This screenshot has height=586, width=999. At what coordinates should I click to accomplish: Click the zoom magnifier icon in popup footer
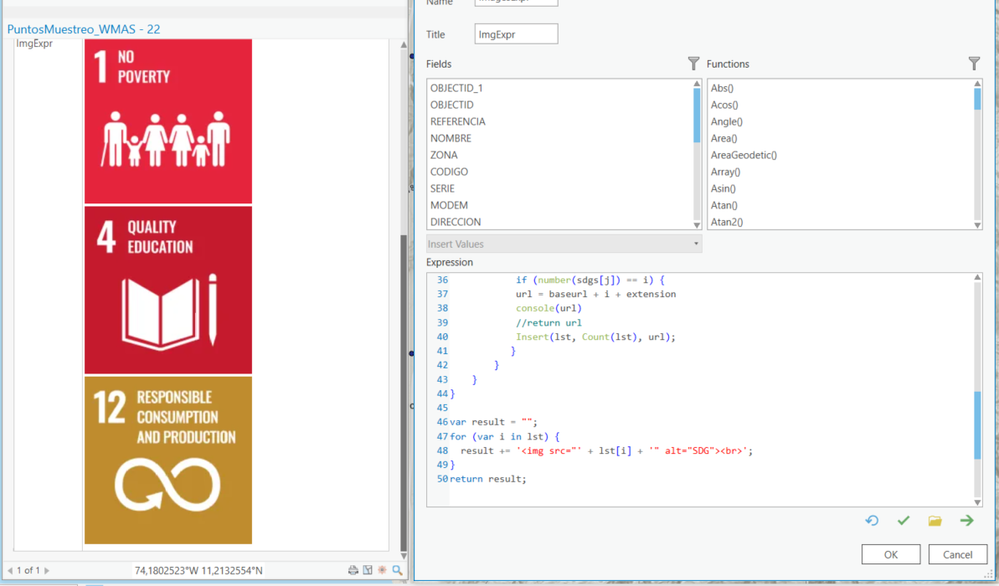tap(397, 570)
